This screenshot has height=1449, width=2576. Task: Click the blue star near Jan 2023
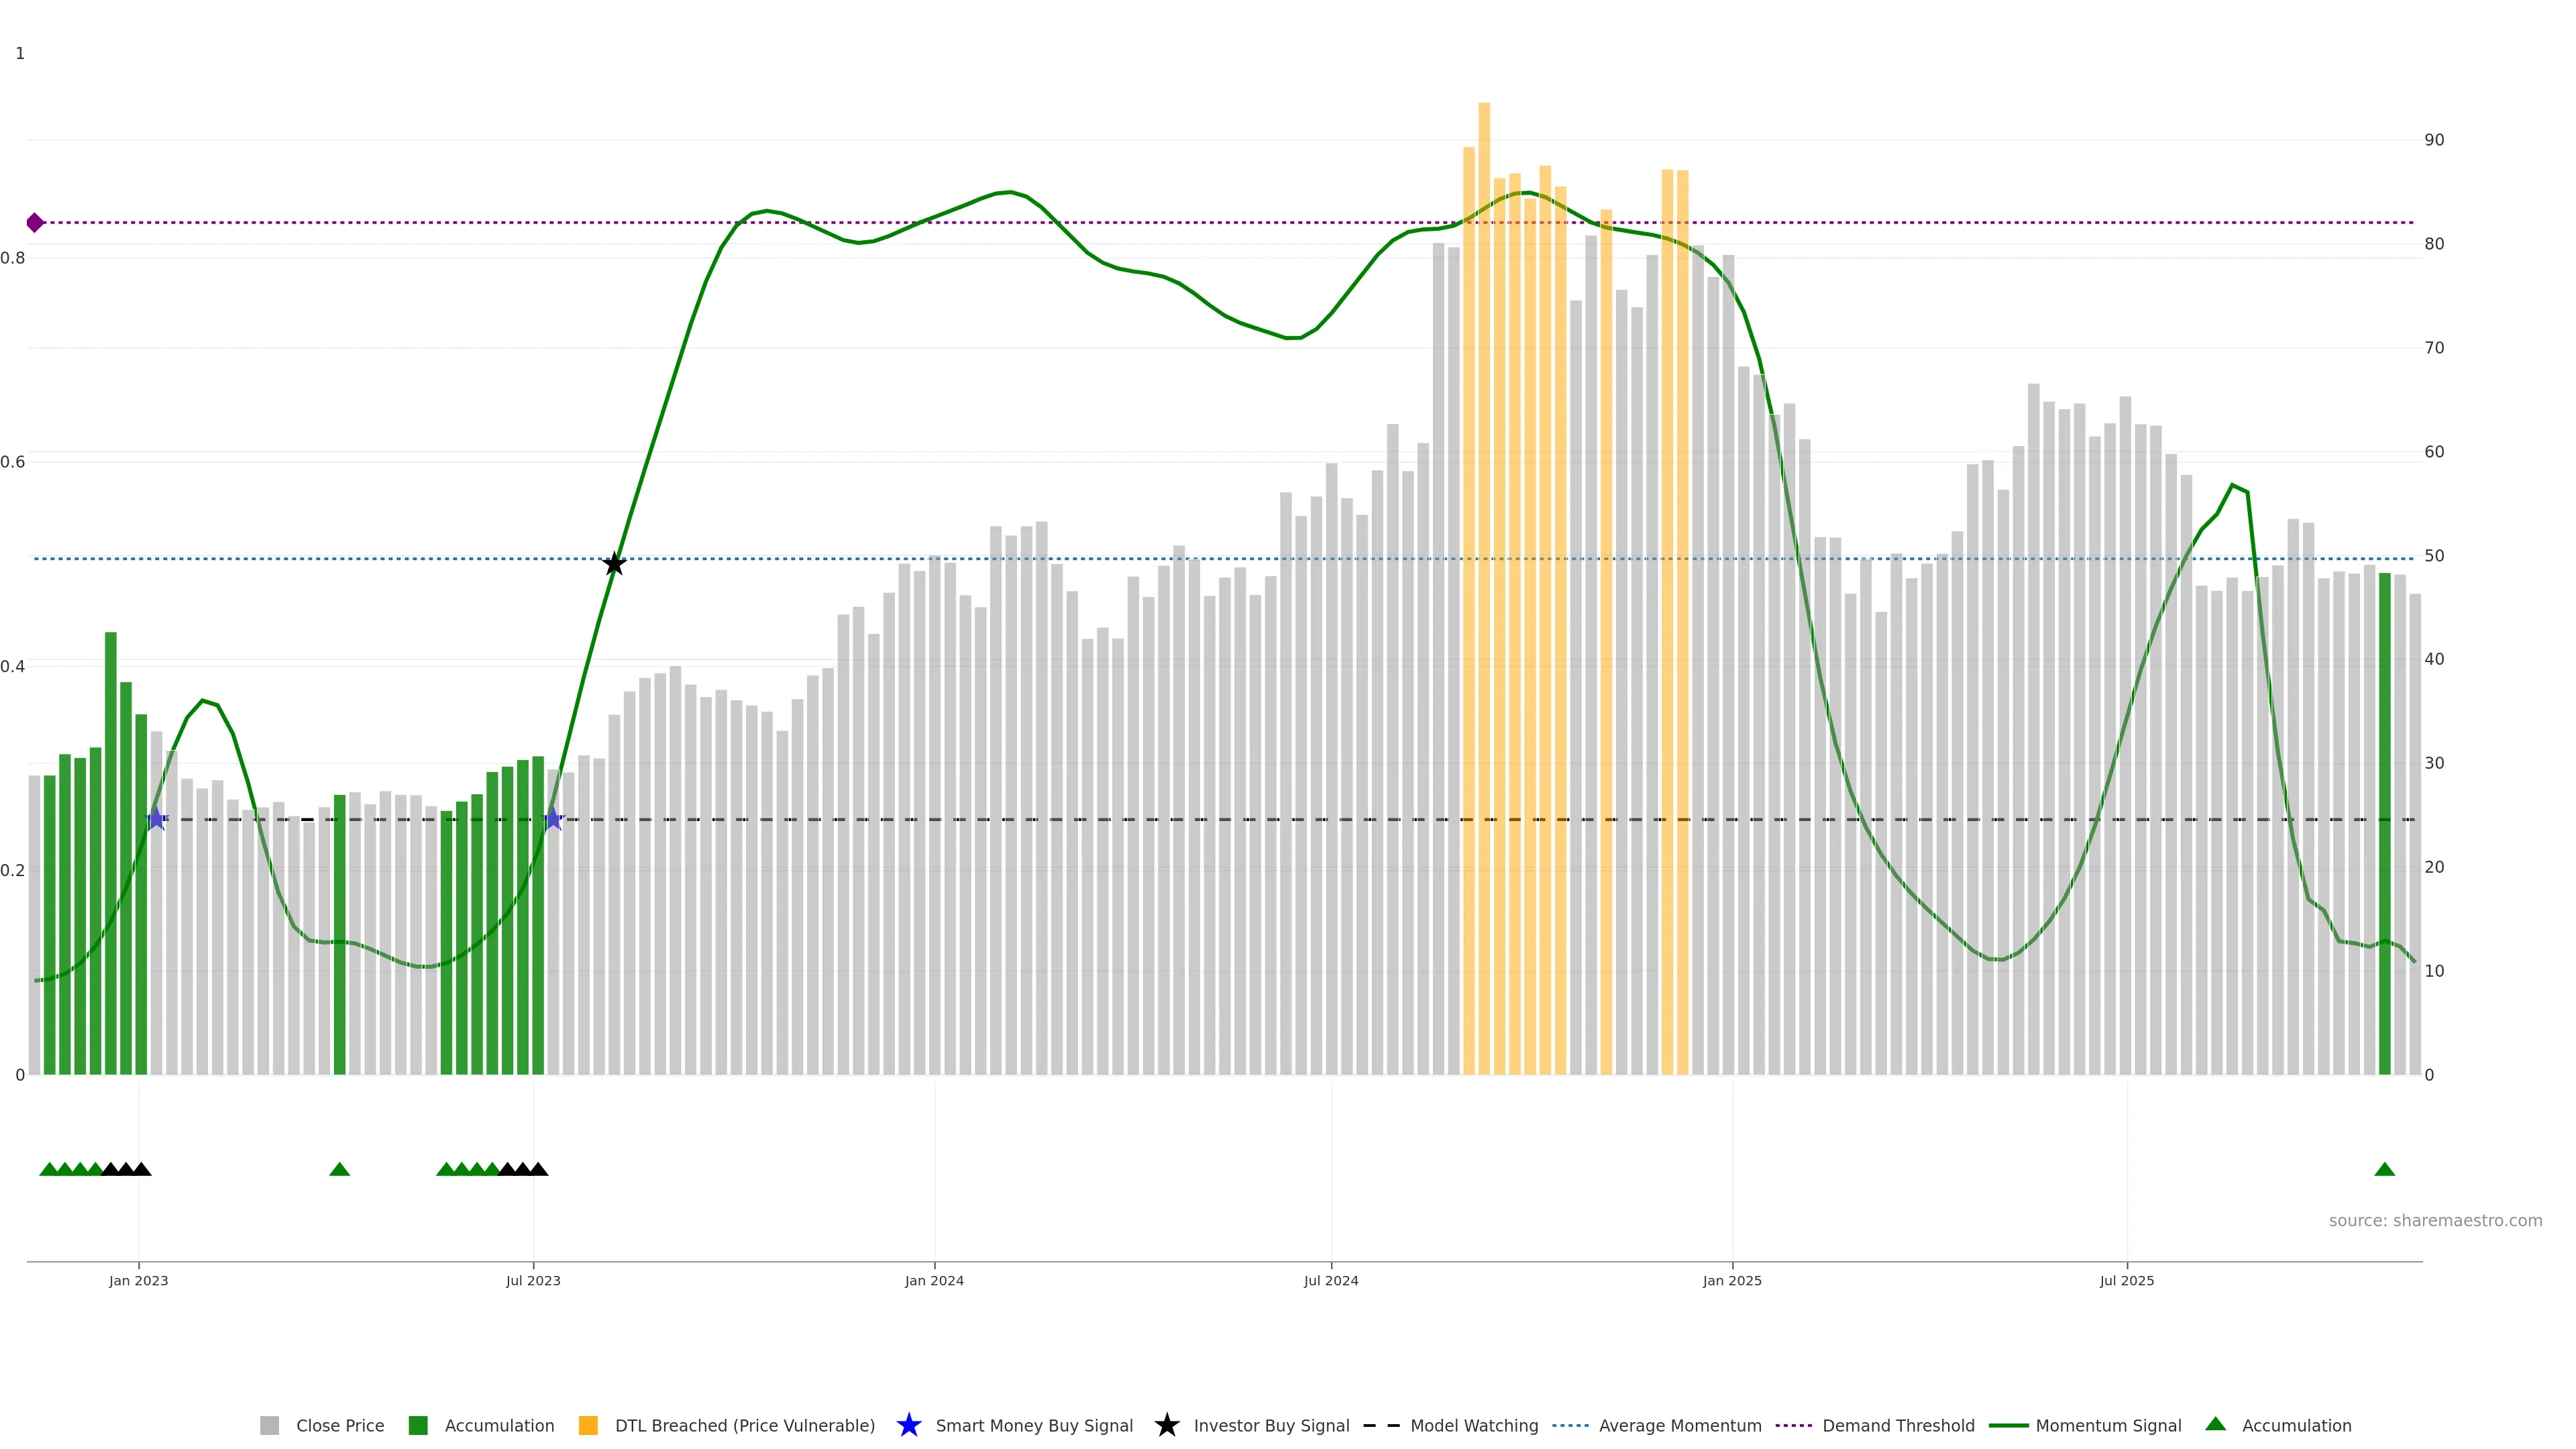[156, 819]
